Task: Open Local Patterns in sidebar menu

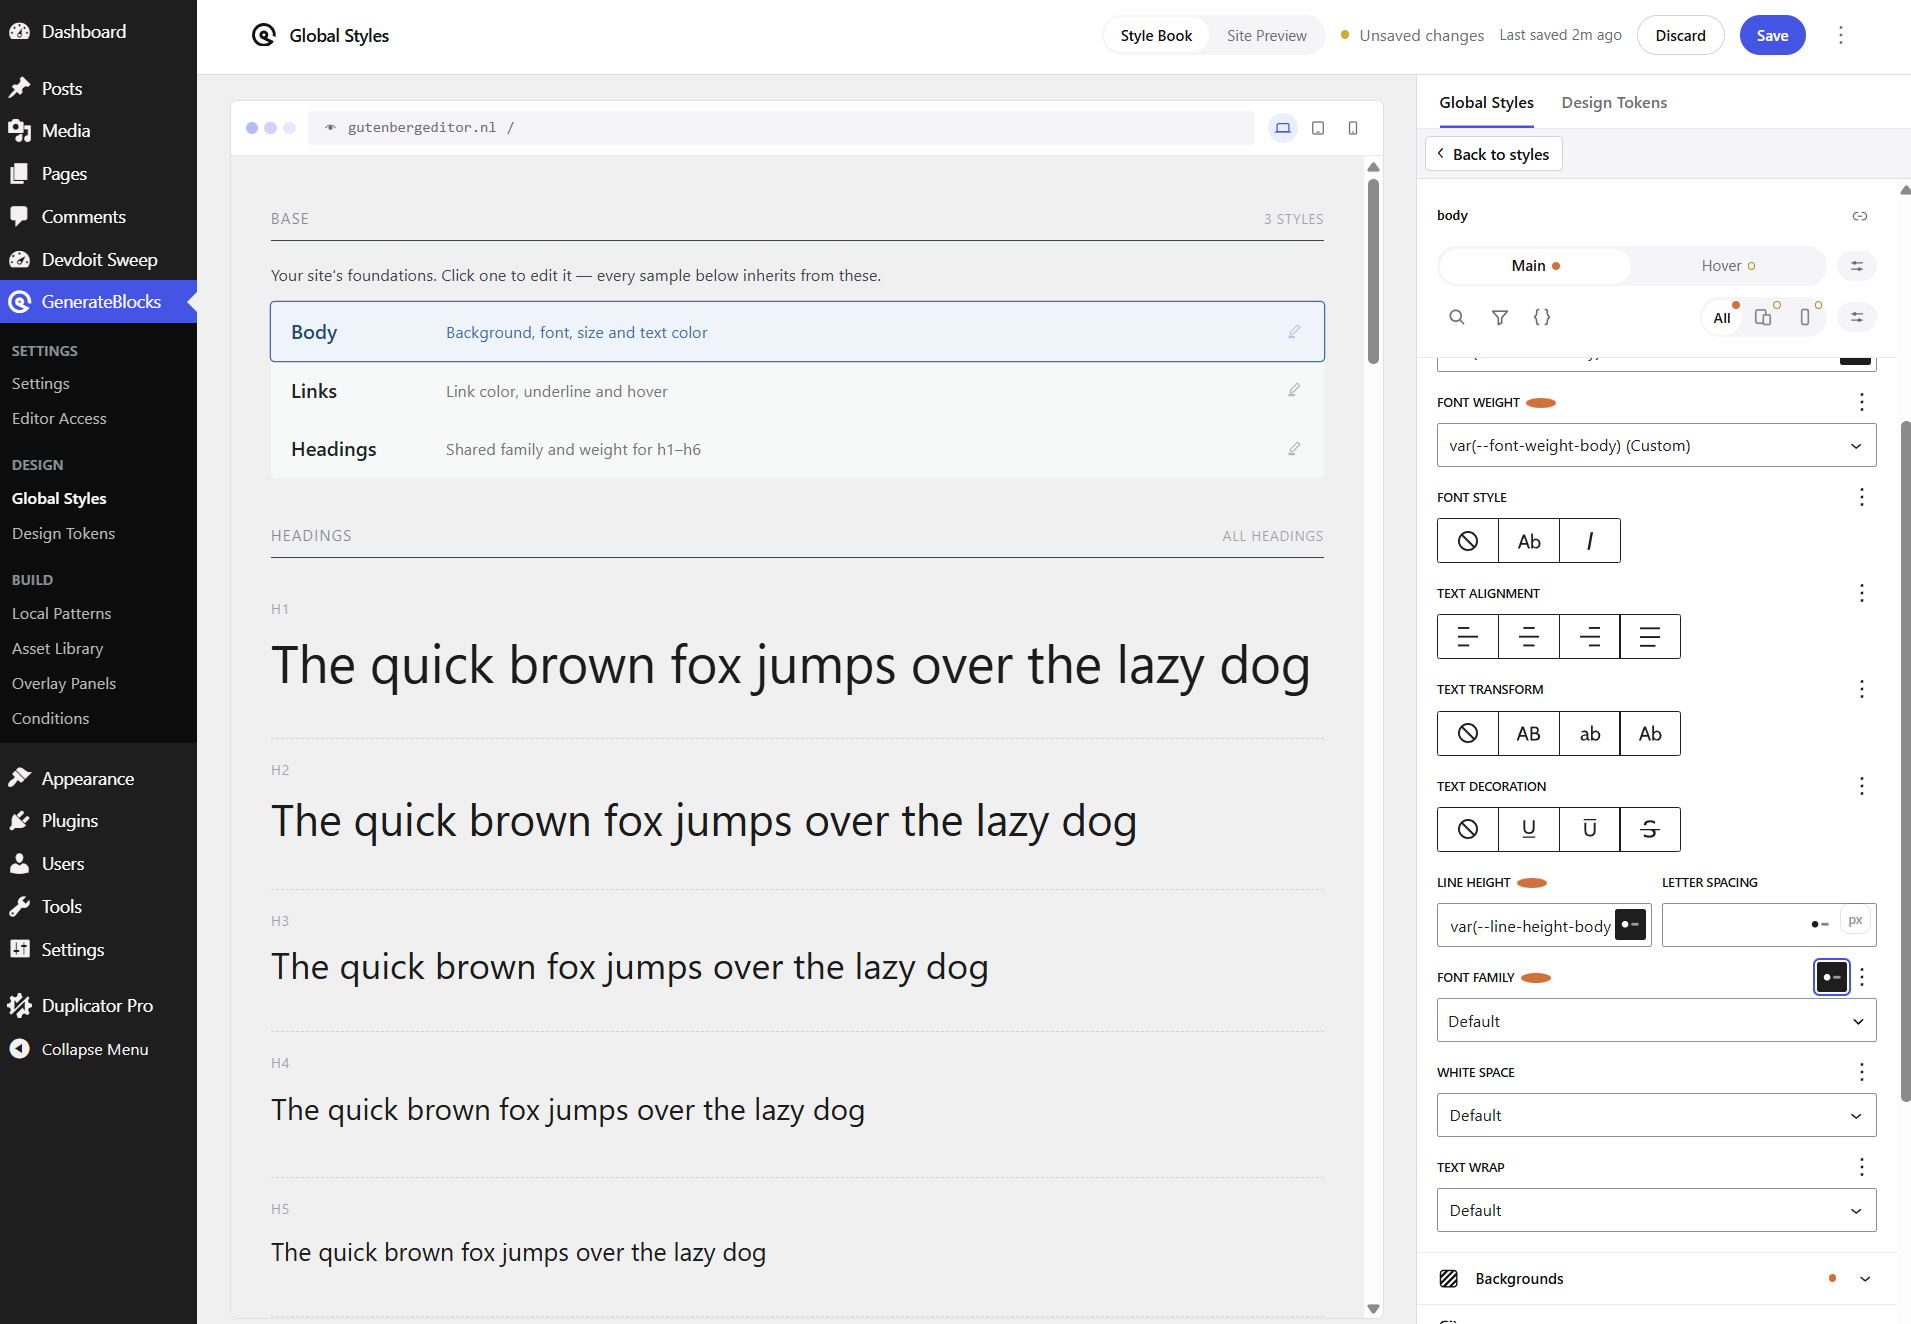Action: (x=61, y=613)
